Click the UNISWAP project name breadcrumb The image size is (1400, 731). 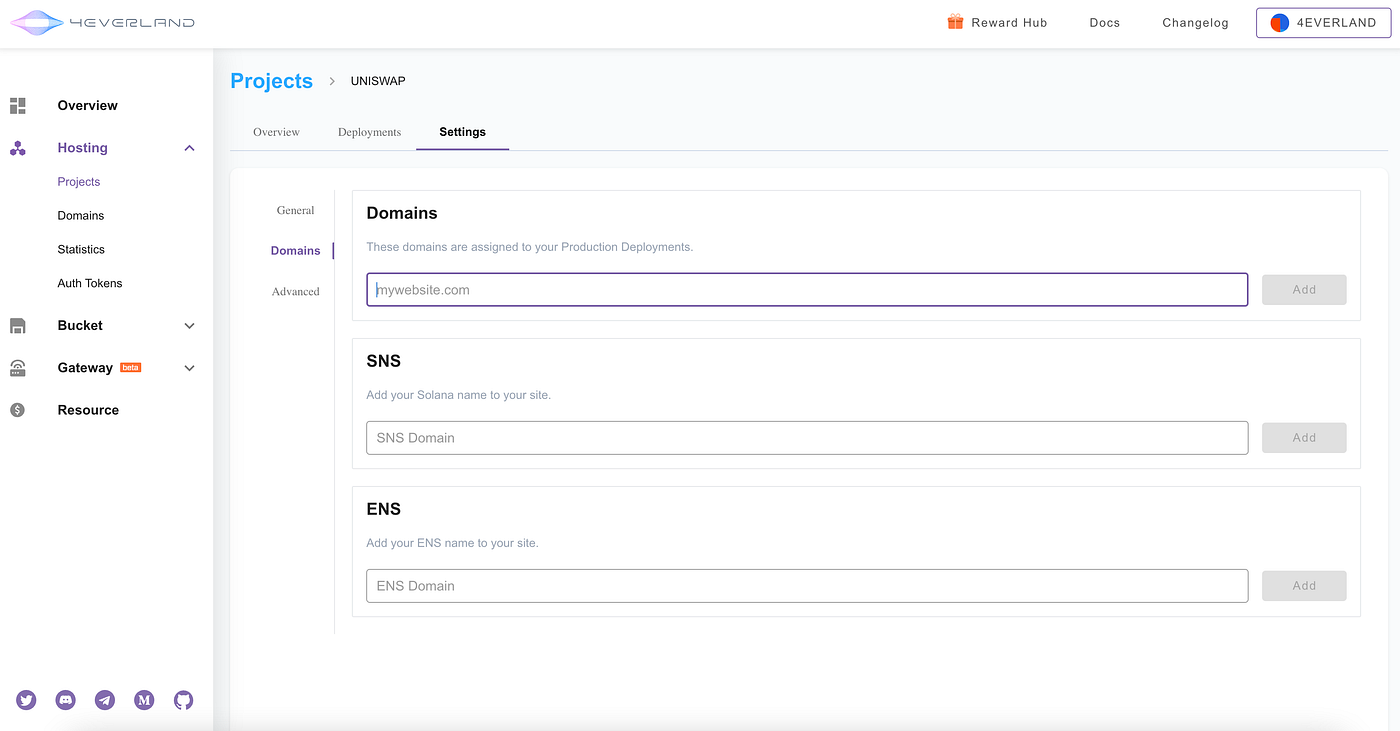point(378,81)
